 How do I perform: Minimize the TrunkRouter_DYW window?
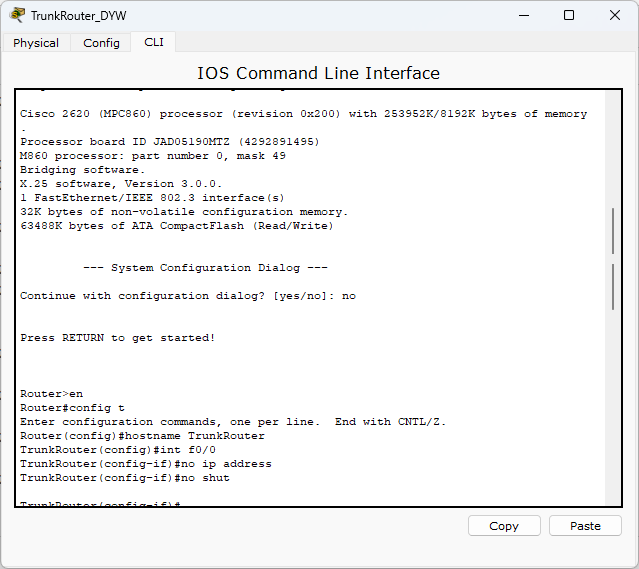pyautogui.click(x=524, y=15)
